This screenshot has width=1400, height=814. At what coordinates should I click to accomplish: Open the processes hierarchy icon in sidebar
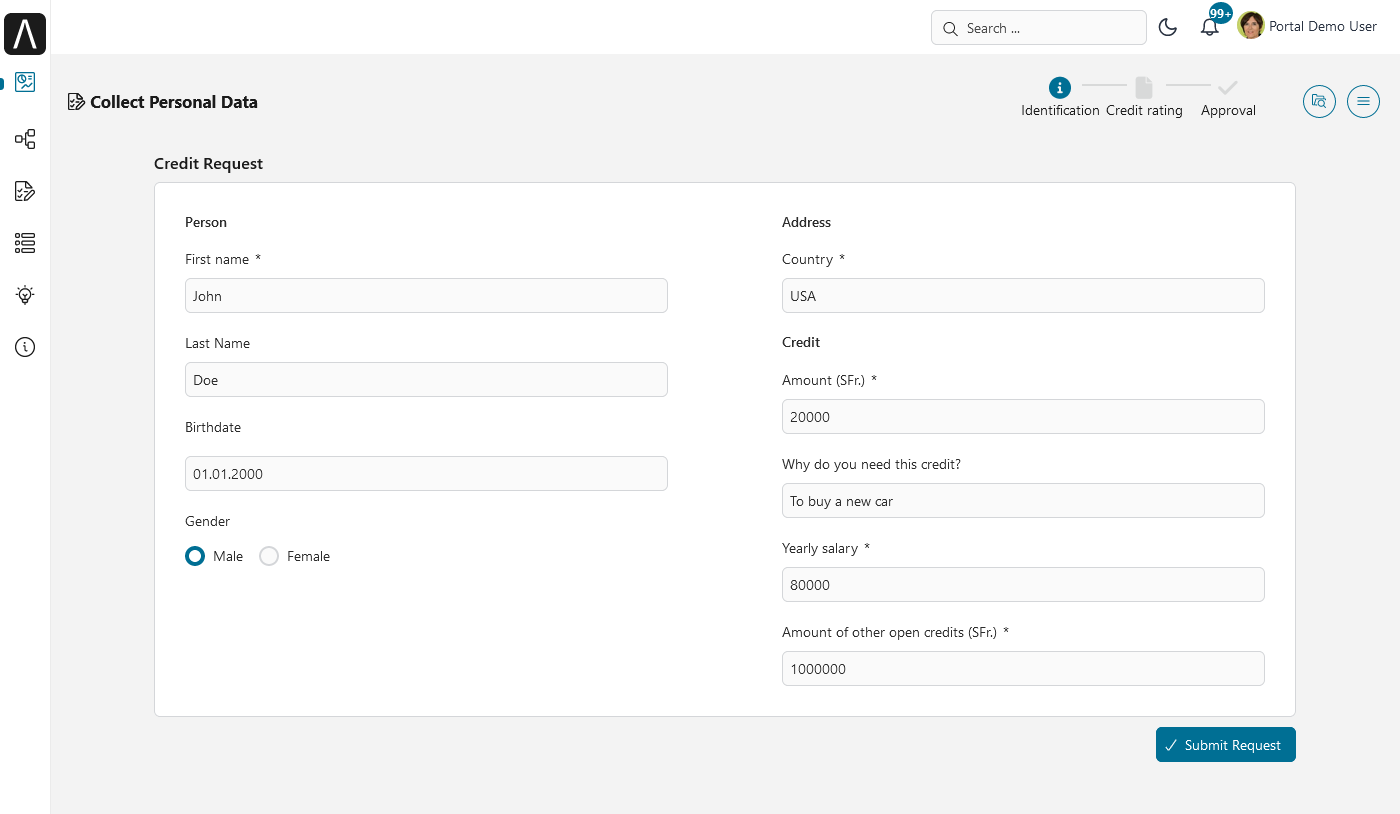click(x=25, y=139)
